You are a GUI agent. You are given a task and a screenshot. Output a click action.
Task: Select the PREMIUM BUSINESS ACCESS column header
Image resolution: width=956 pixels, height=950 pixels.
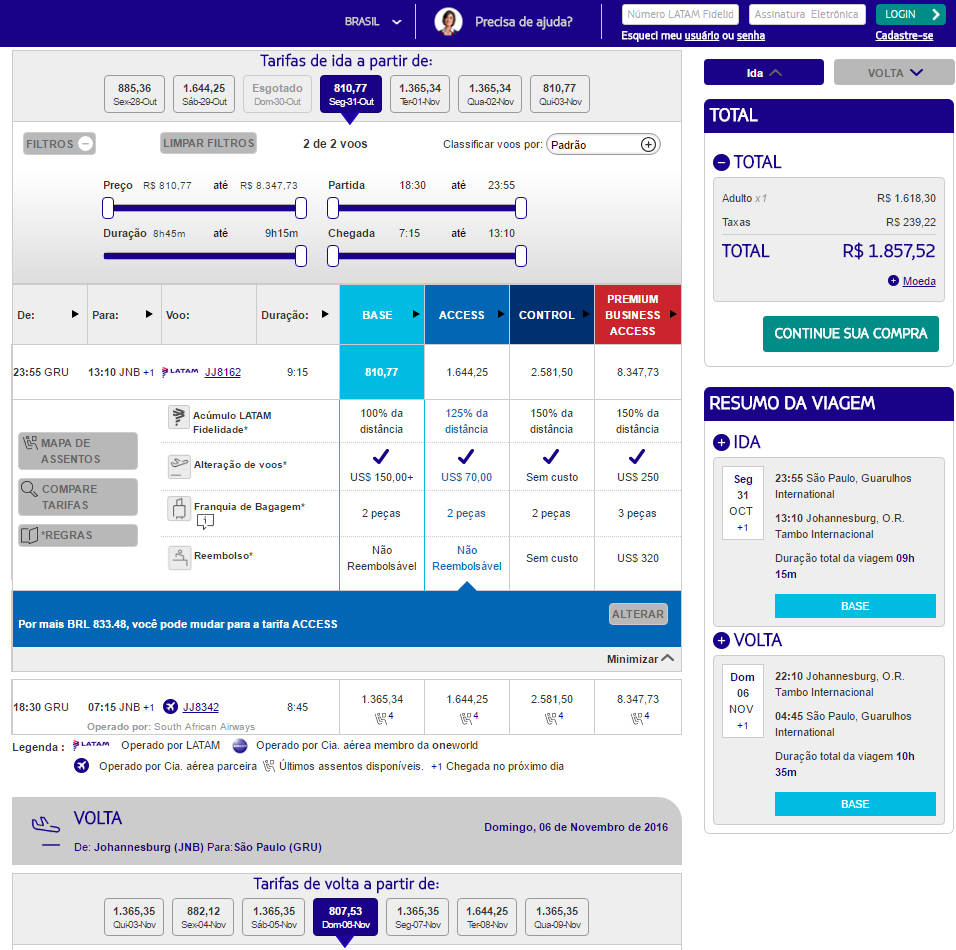[x=638, y=315]
